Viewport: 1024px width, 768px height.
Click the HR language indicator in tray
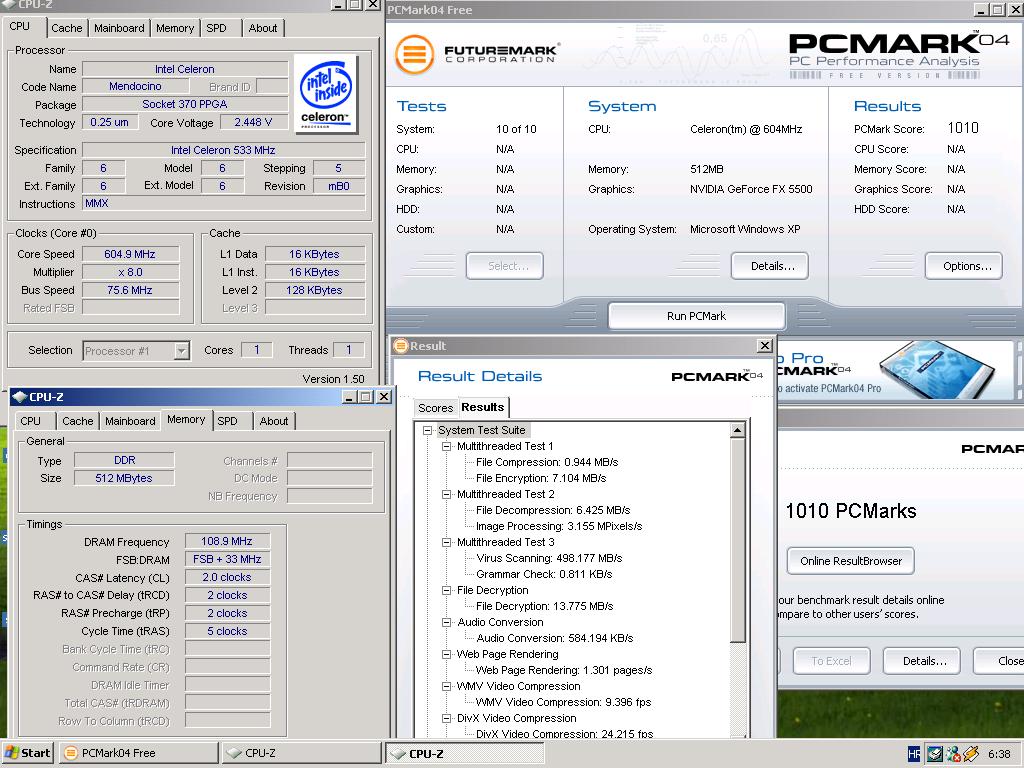(x=914, y=754)
